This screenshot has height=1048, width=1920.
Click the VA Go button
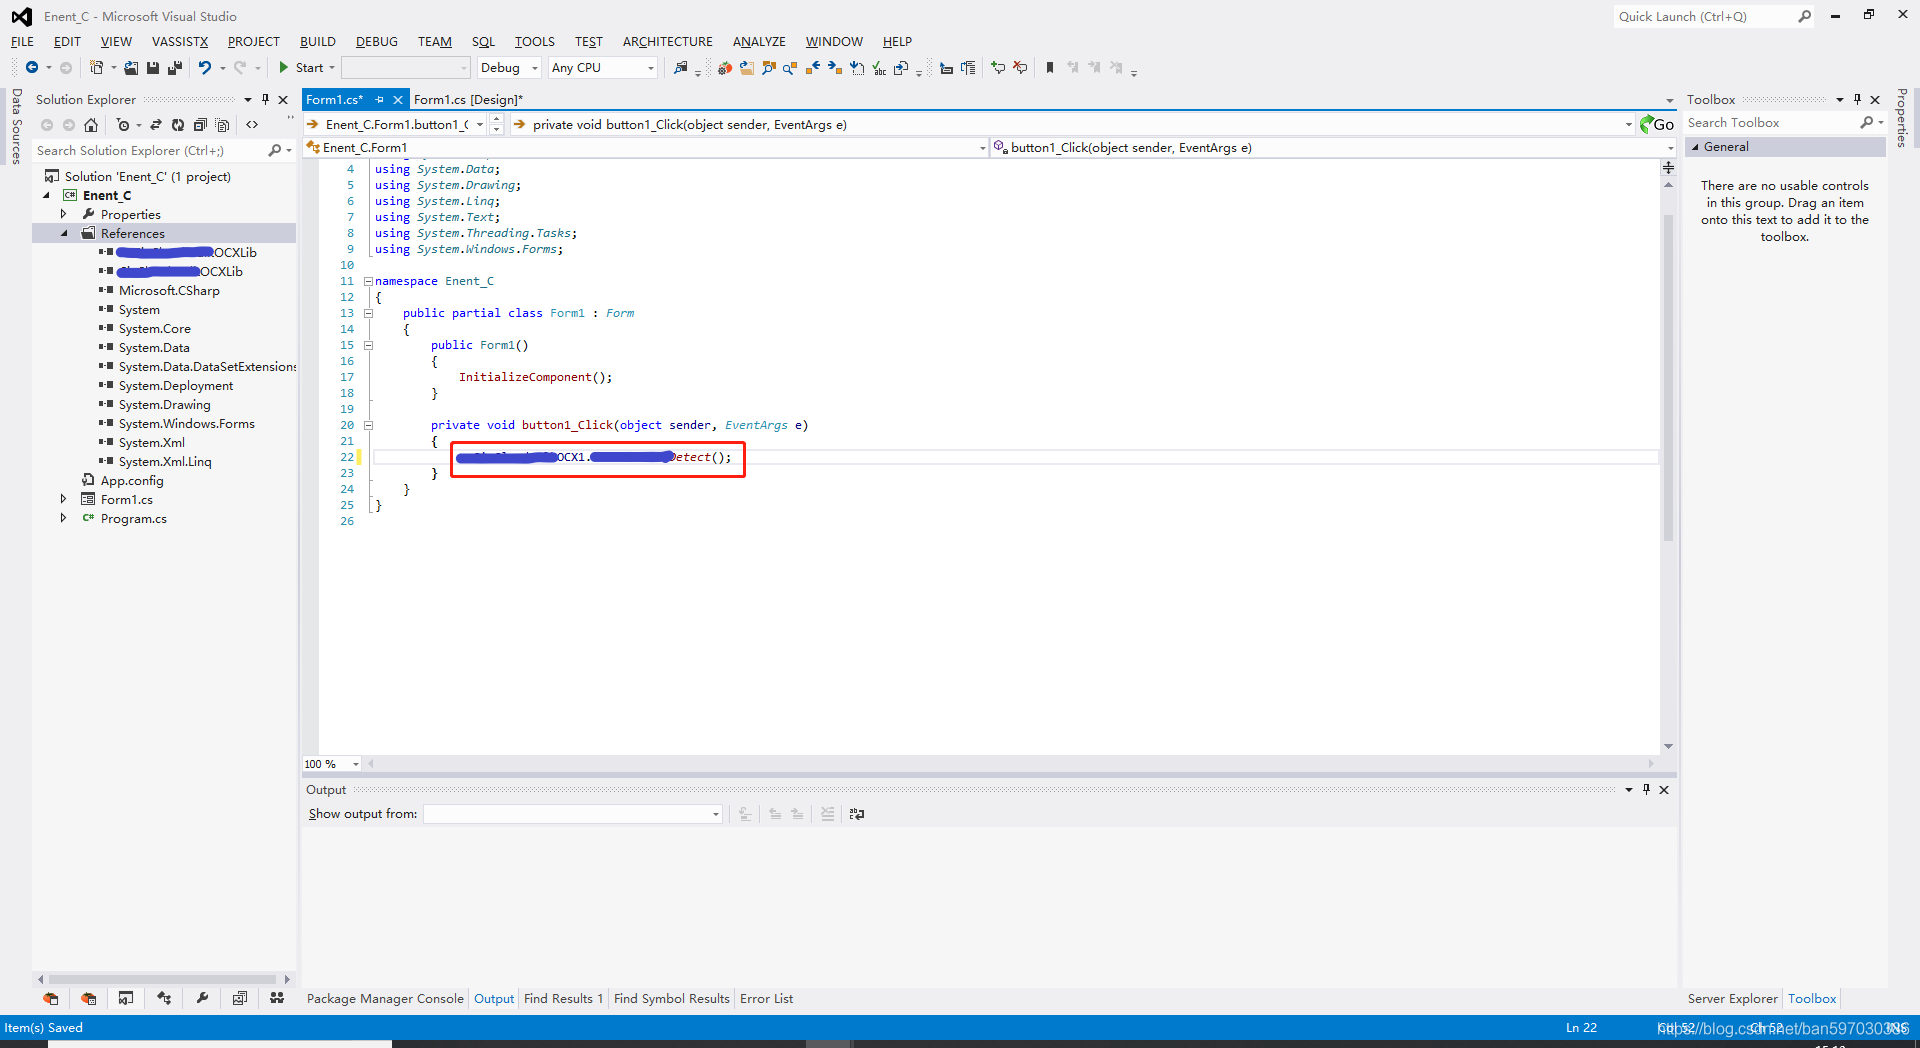tap(1657, 124)
